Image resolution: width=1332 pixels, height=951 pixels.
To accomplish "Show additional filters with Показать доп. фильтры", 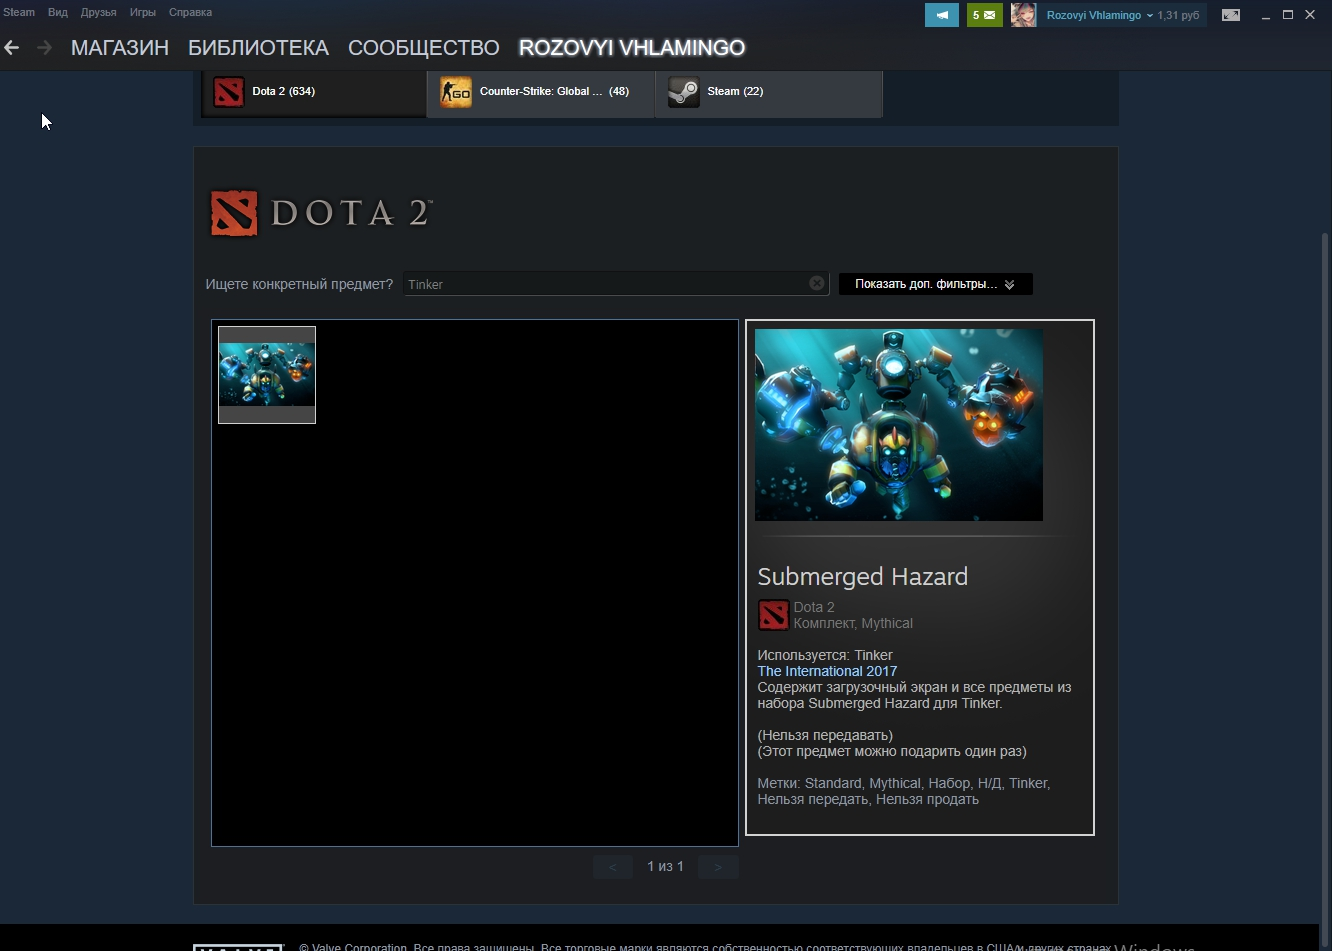I will pos(935,284).
